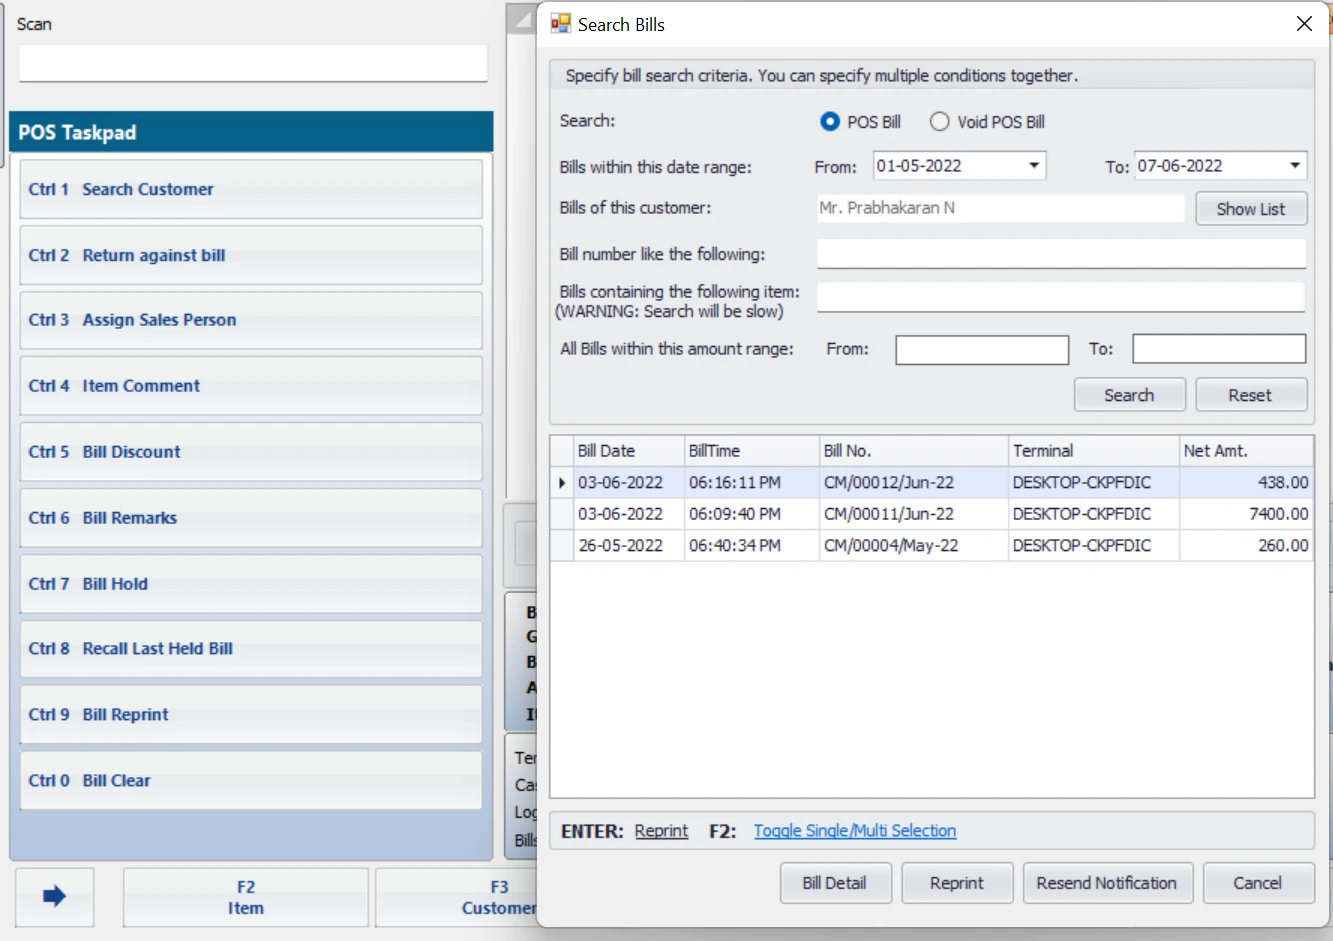Choose Ctrl 7 Bill Hold in taskpad
The image size is (1333, 941).
250,584
